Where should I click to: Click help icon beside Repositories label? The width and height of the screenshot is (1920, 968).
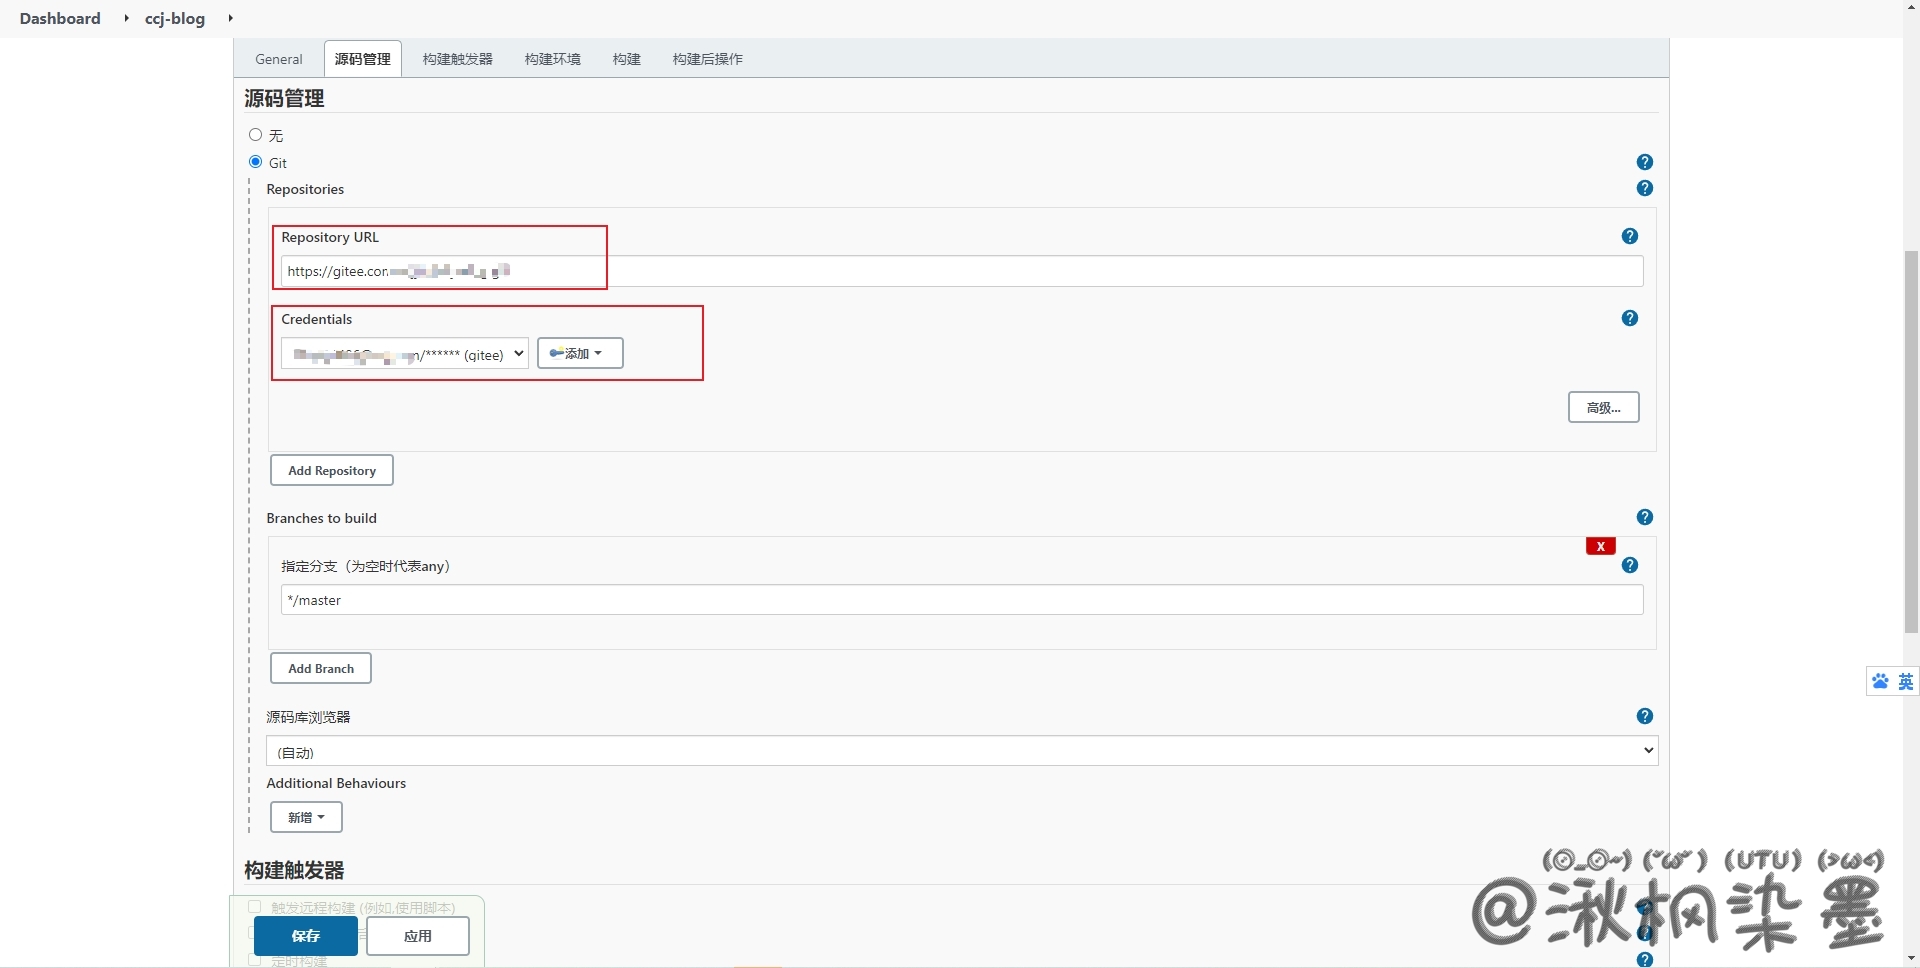point(1645,188)
